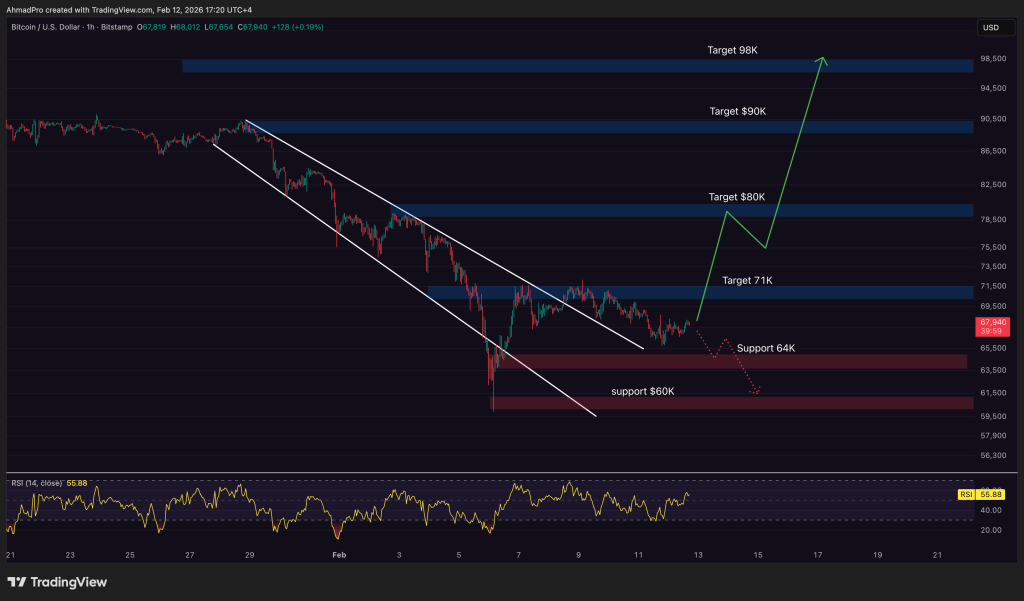Click the red dotted downward arrow tip
The height and width of the screenshot is (601, 1024).
tap(759, 391)
